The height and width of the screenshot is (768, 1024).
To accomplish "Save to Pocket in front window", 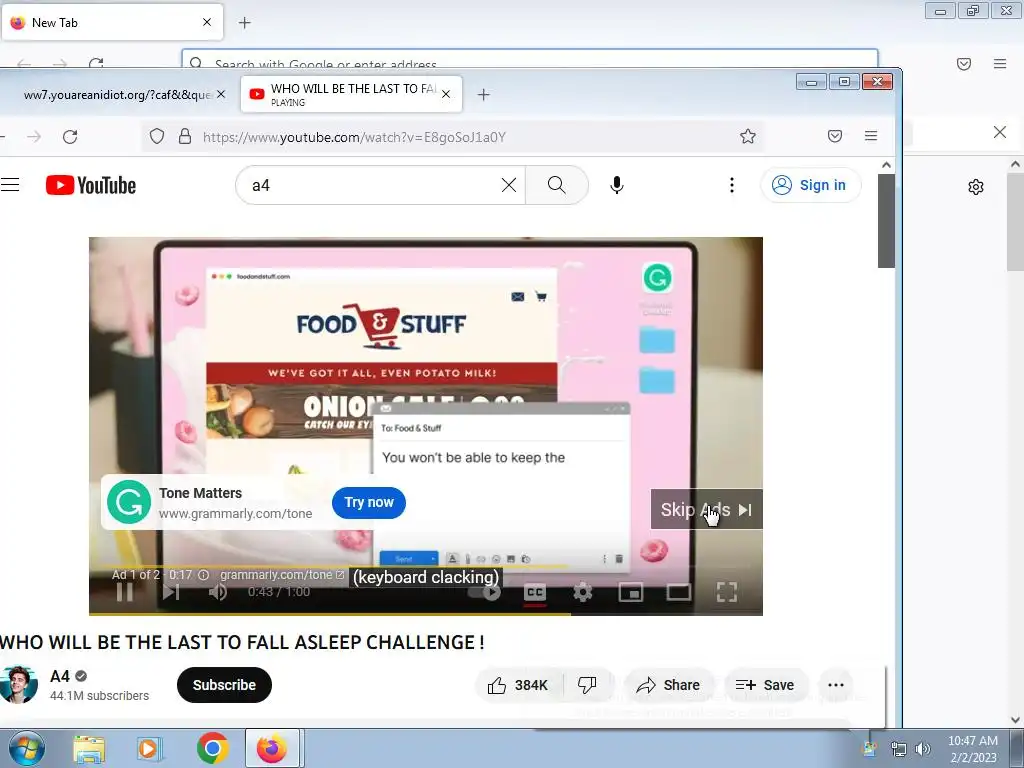I will coord(835,136).
